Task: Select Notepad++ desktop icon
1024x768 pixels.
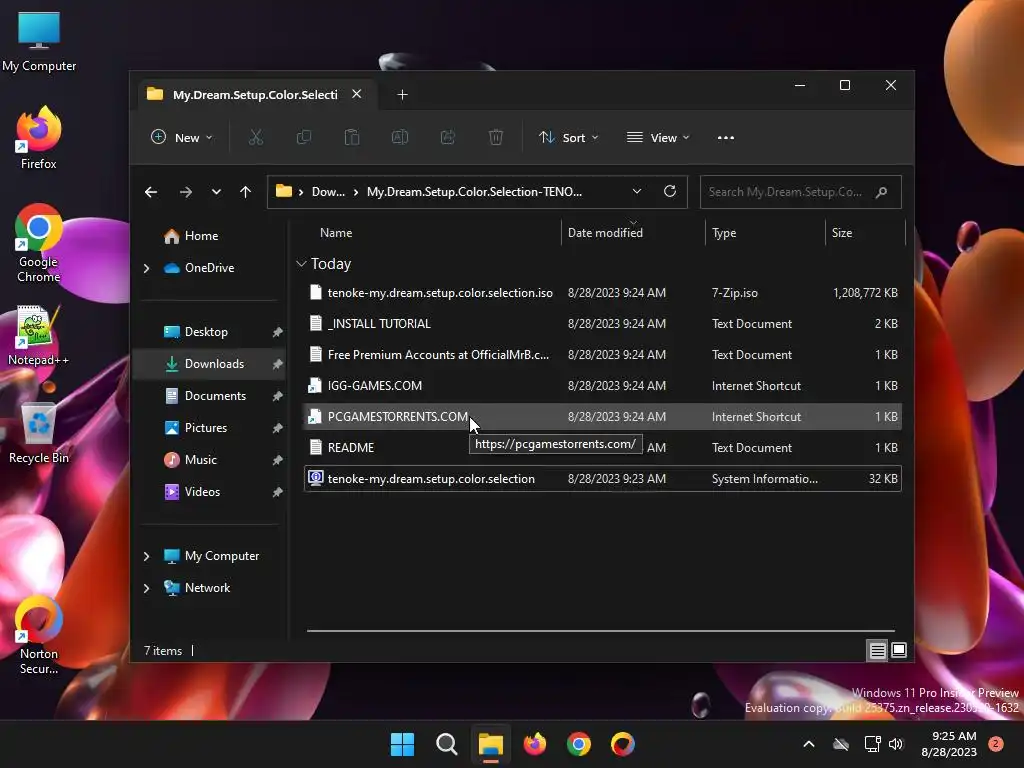Action: 39,335
